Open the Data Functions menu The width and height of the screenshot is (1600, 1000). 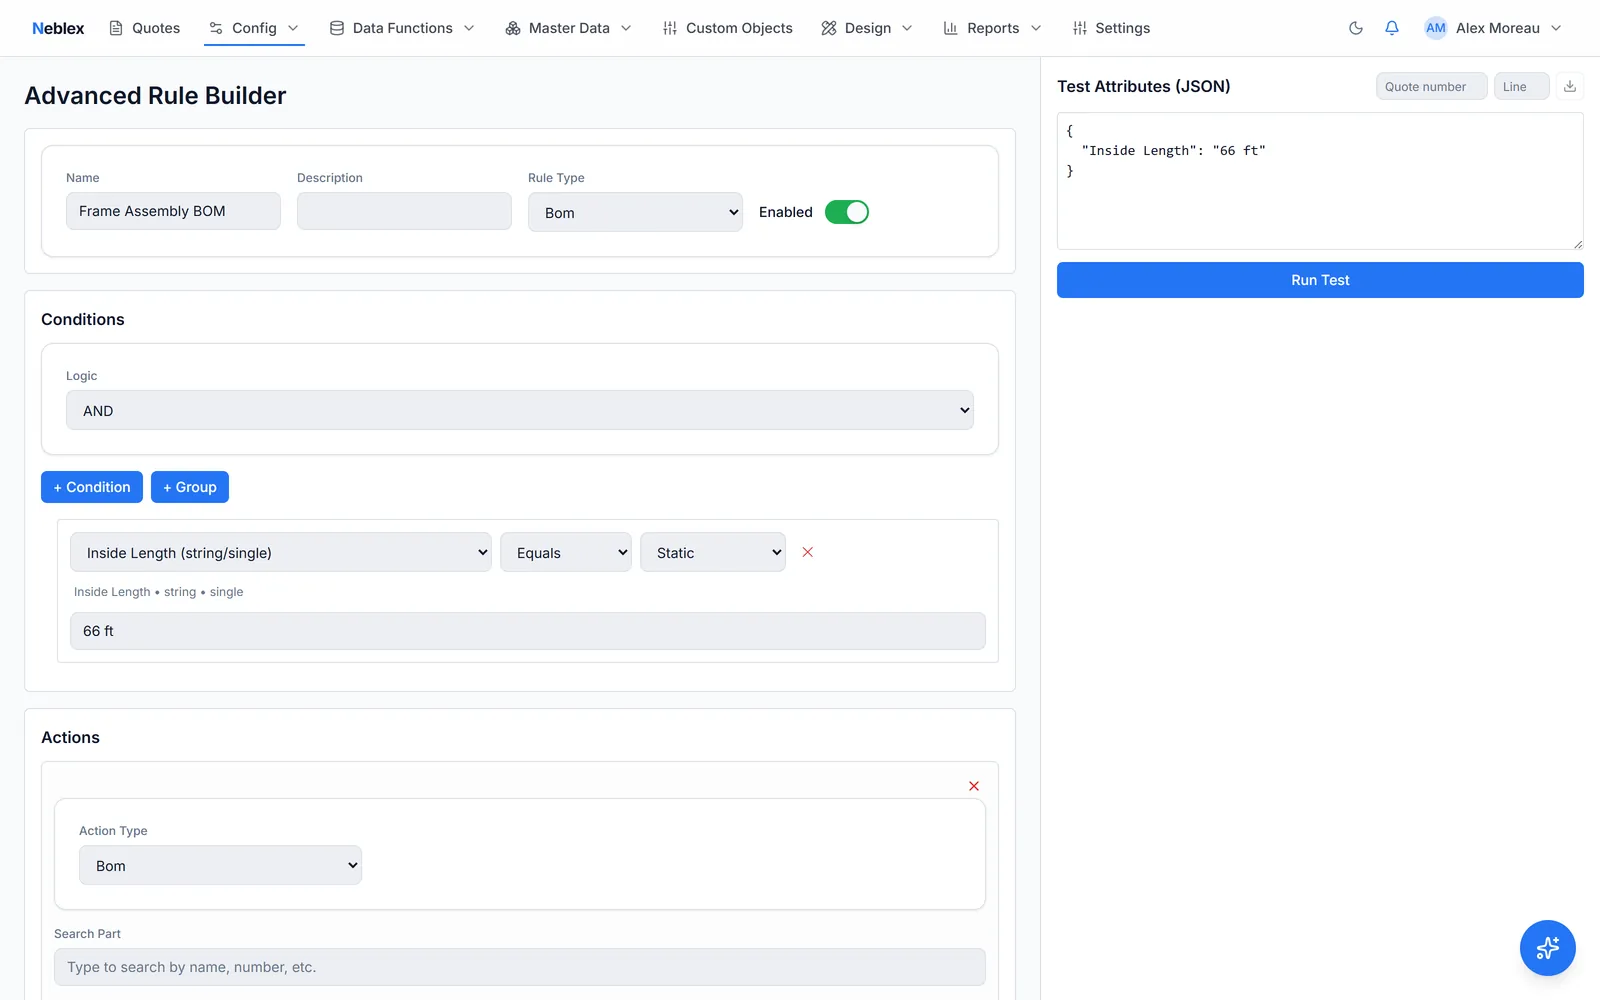[402, 28]
